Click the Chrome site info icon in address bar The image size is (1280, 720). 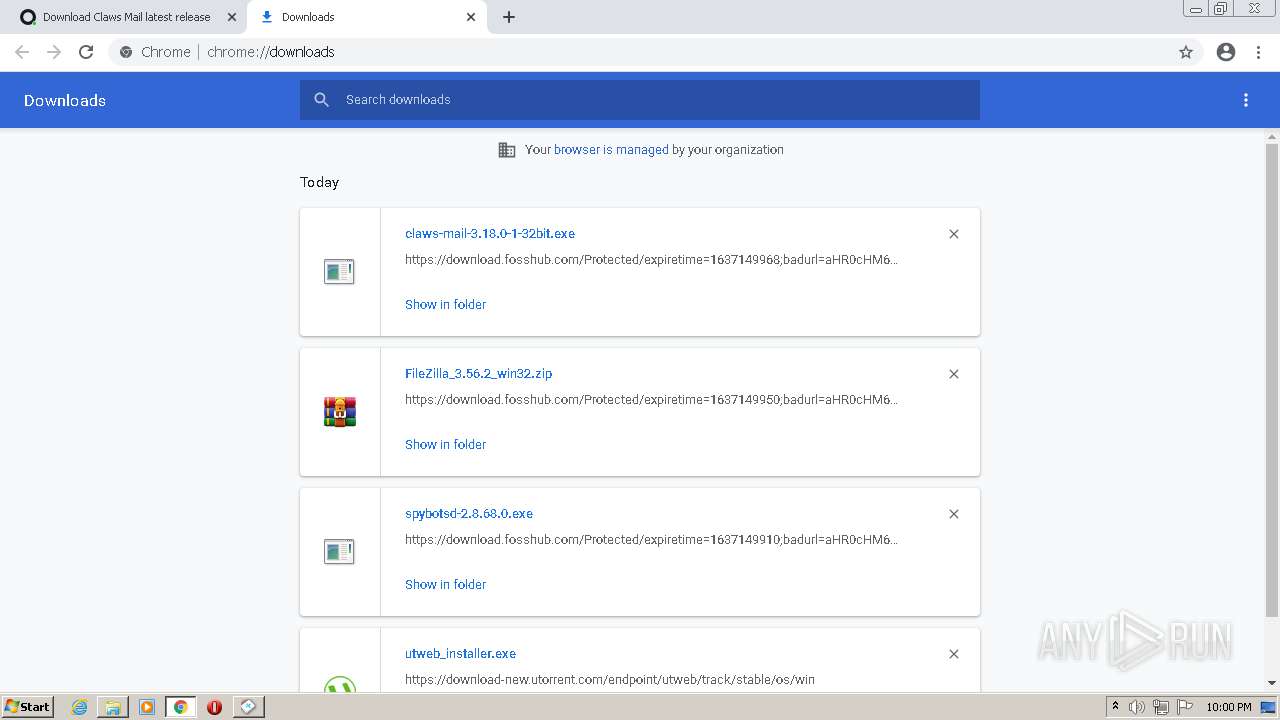click(x=126, y=52)
